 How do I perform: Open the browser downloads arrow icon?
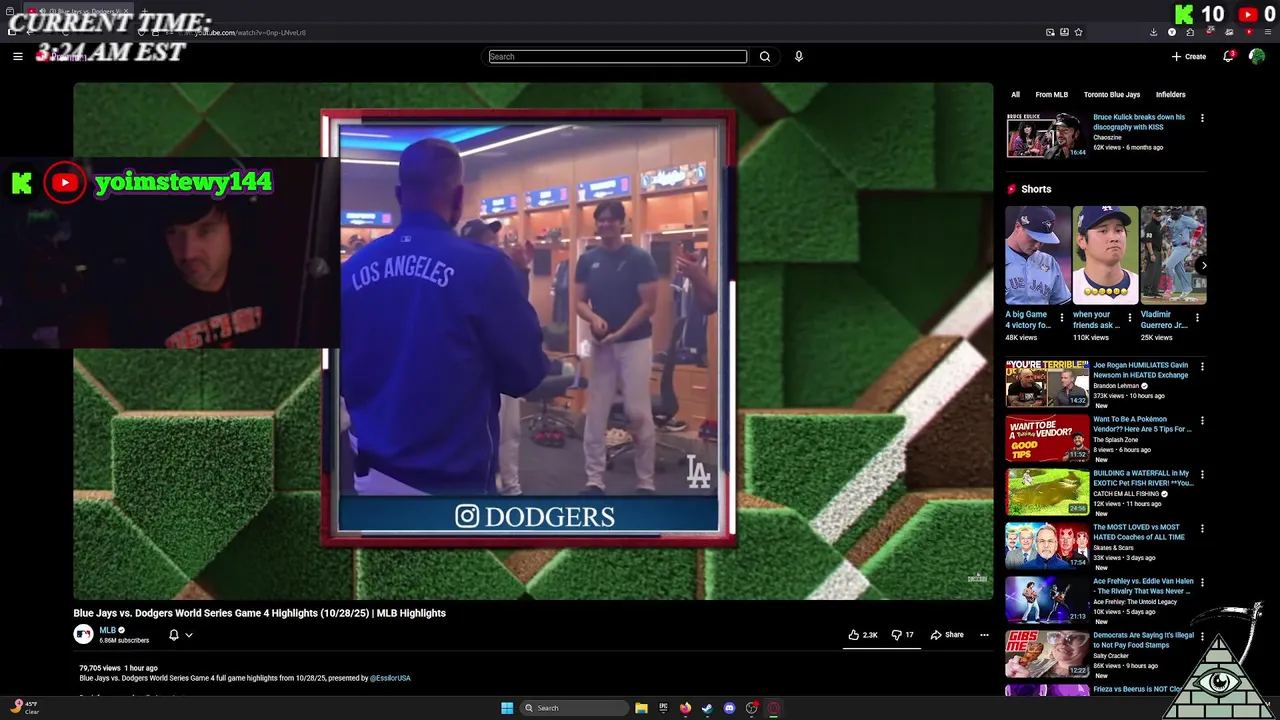(x=1153, y=32)
